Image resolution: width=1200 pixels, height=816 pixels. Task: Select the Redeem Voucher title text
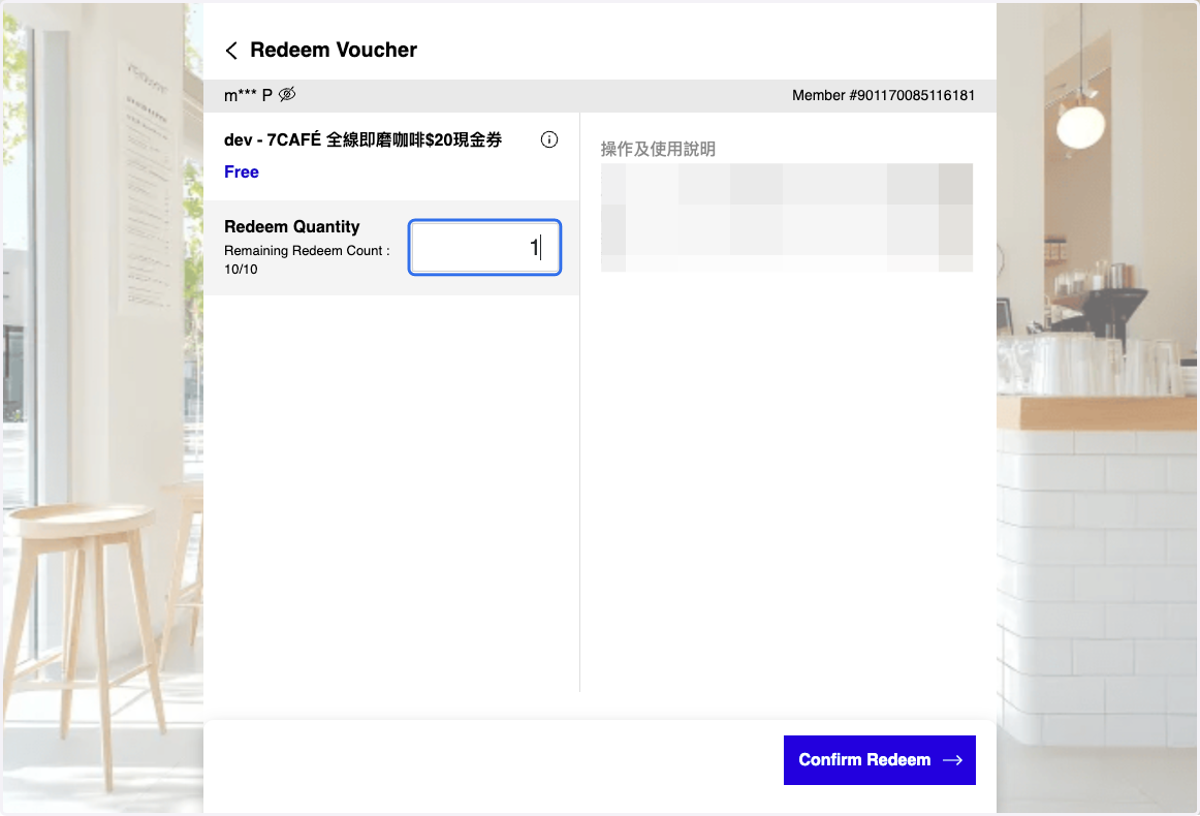333,50
